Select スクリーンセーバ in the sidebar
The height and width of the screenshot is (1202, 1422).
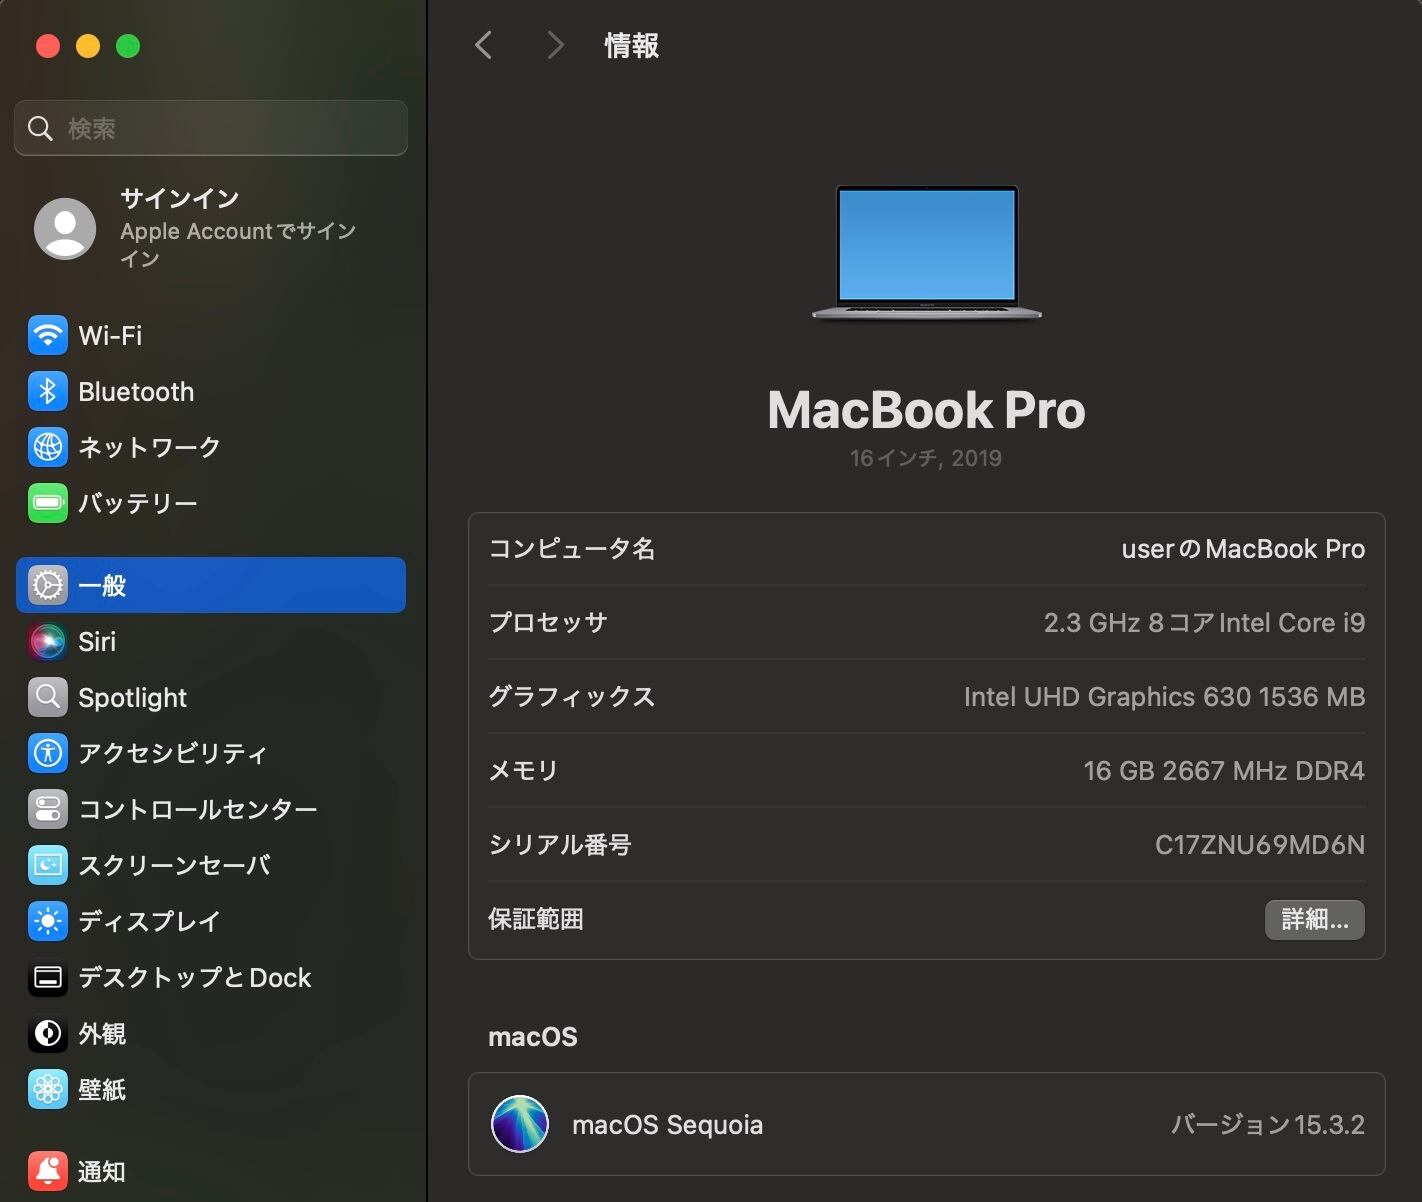[x=211, y=865]
